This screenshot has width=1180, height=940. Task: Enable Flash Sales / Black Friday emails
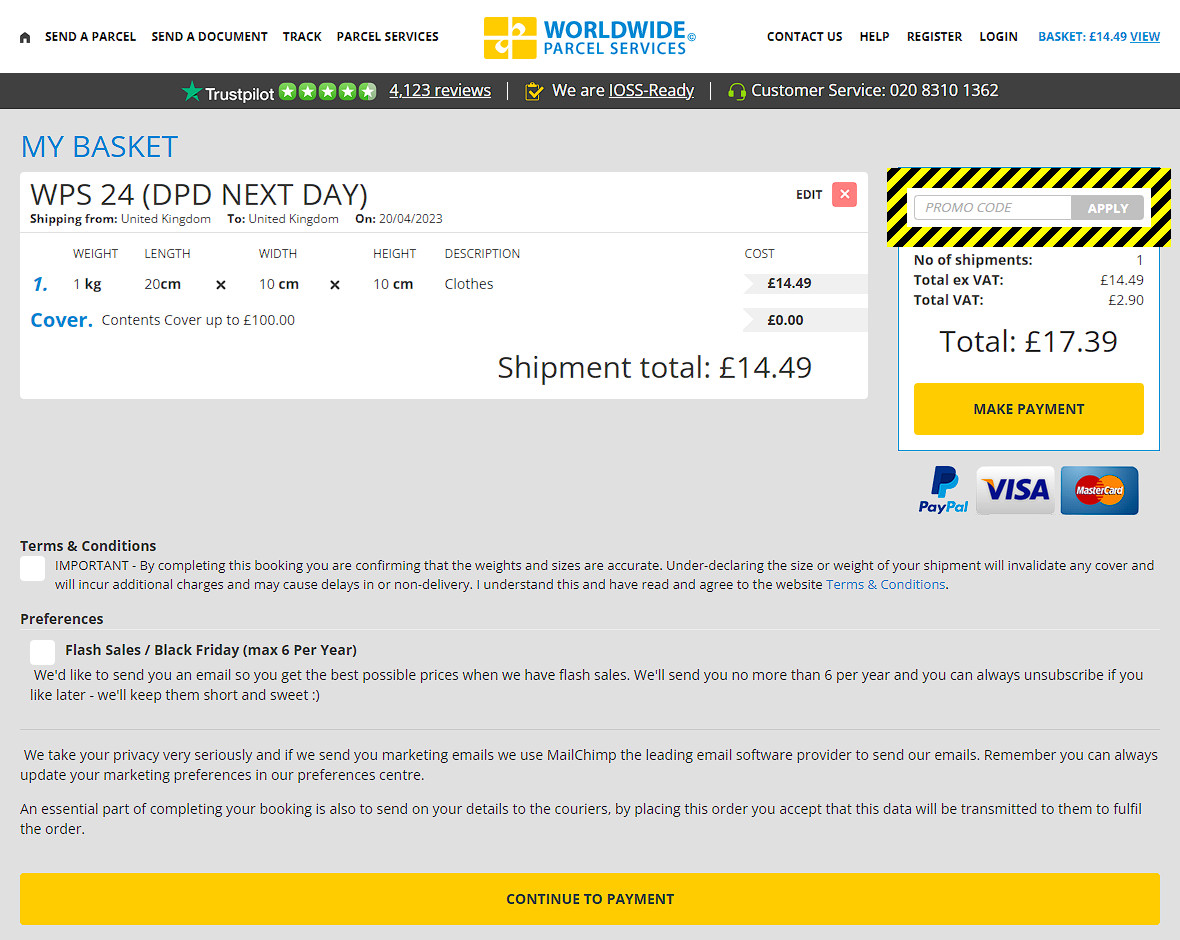(42, 652)
